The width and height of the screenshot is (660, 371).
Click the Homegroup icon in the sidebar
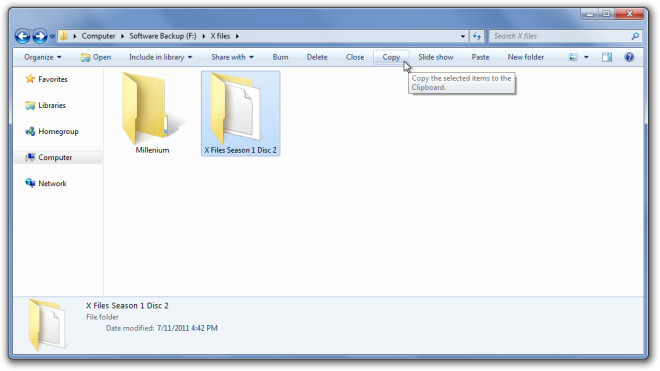coord(30,131)
